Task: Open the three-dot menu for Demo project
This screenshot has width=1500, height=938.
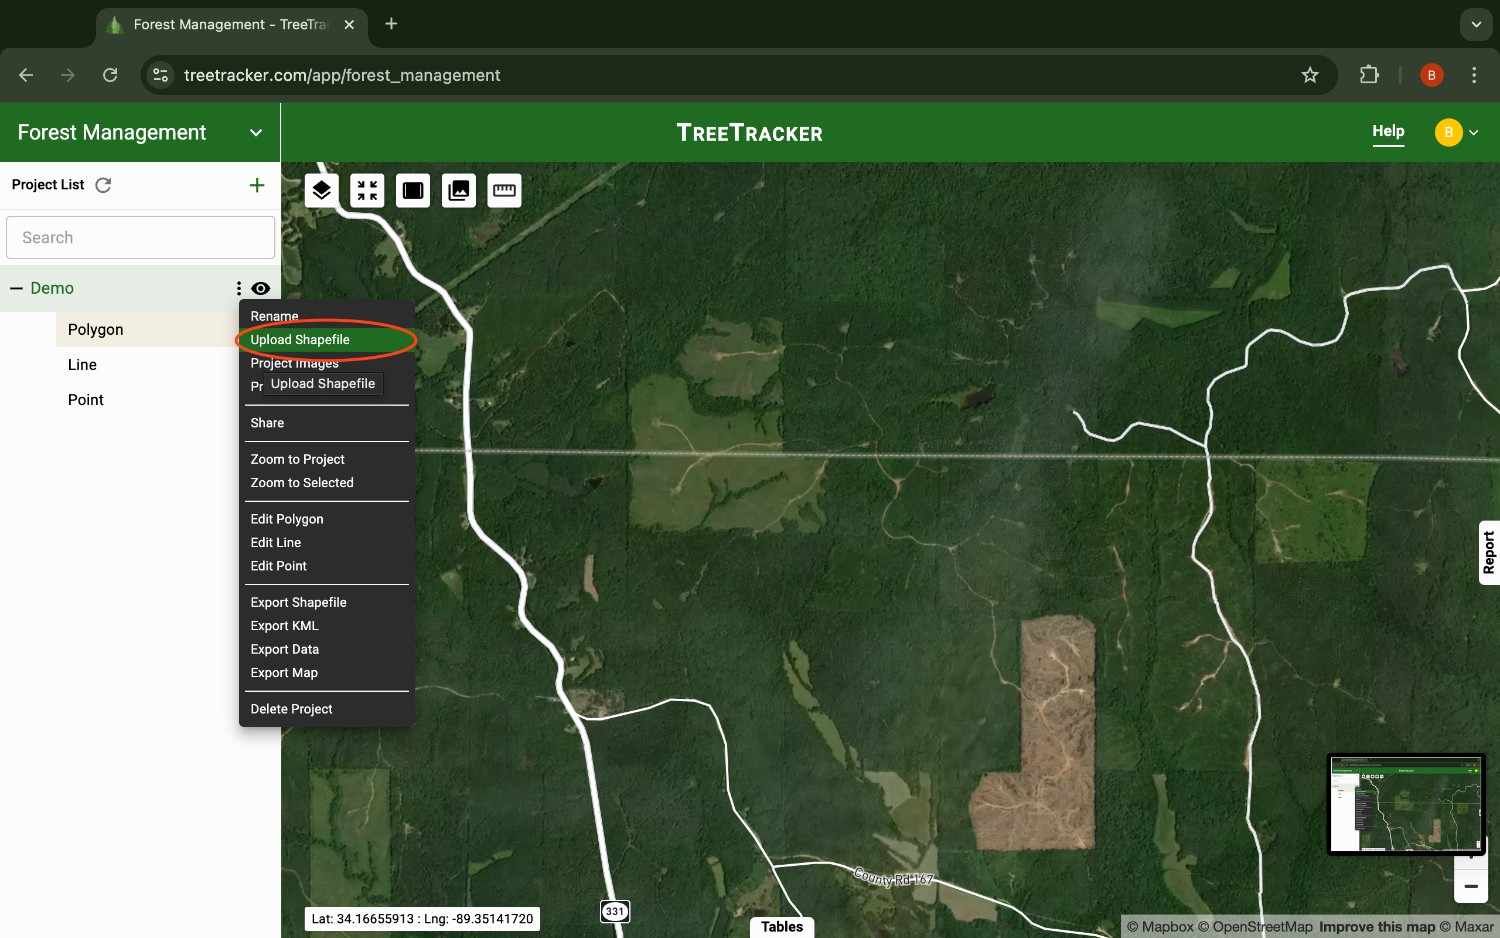Action: point(237,288)
